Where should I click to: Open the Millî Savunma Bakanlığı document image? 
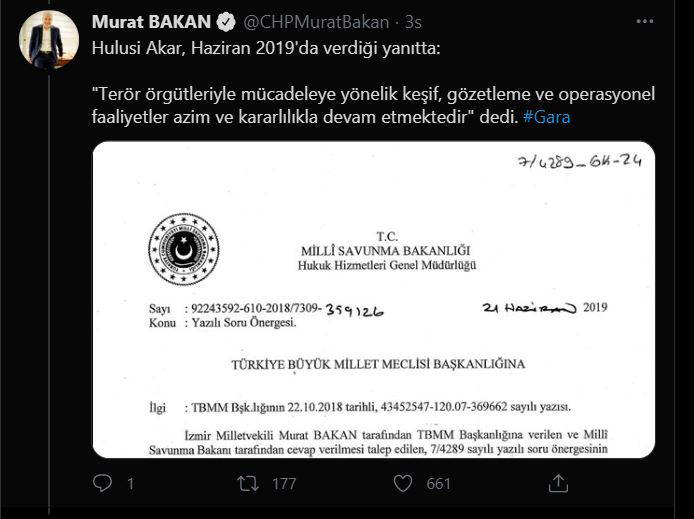click(x=374, y=300)
